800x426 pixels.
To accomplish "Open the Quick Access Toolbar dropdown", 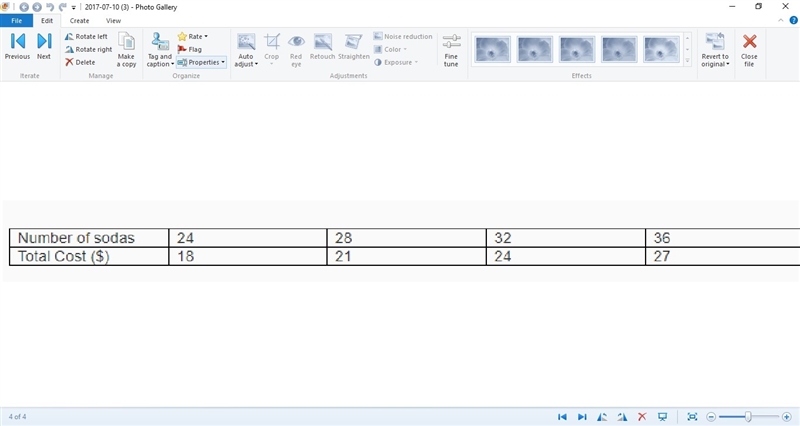I will click(73, 8).
